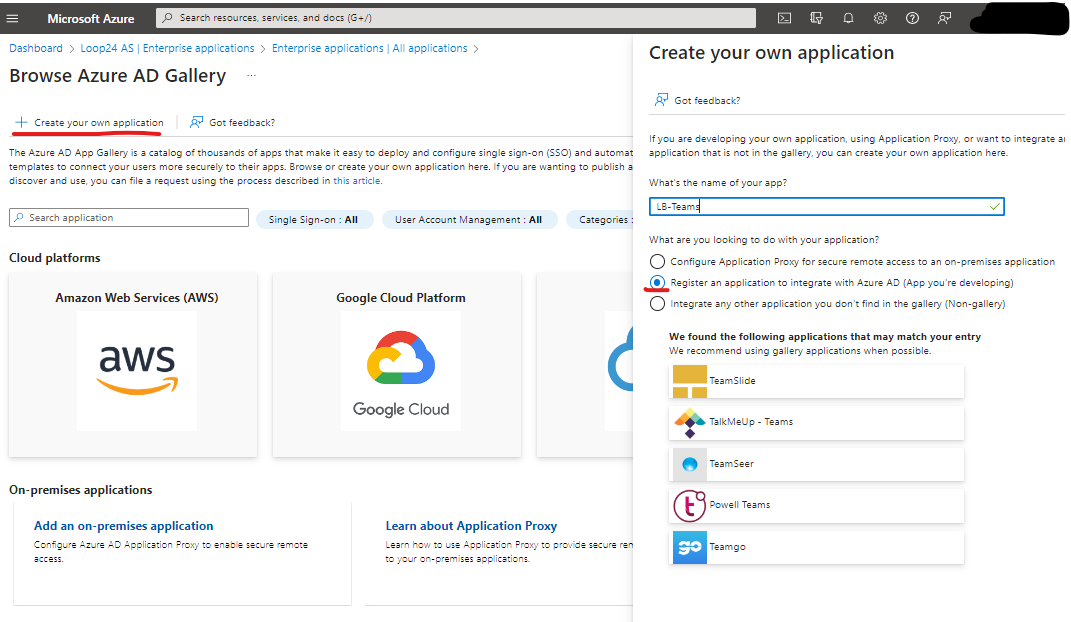Select Integrate any other application (Non-gallery) option

(x=657, y=304)
